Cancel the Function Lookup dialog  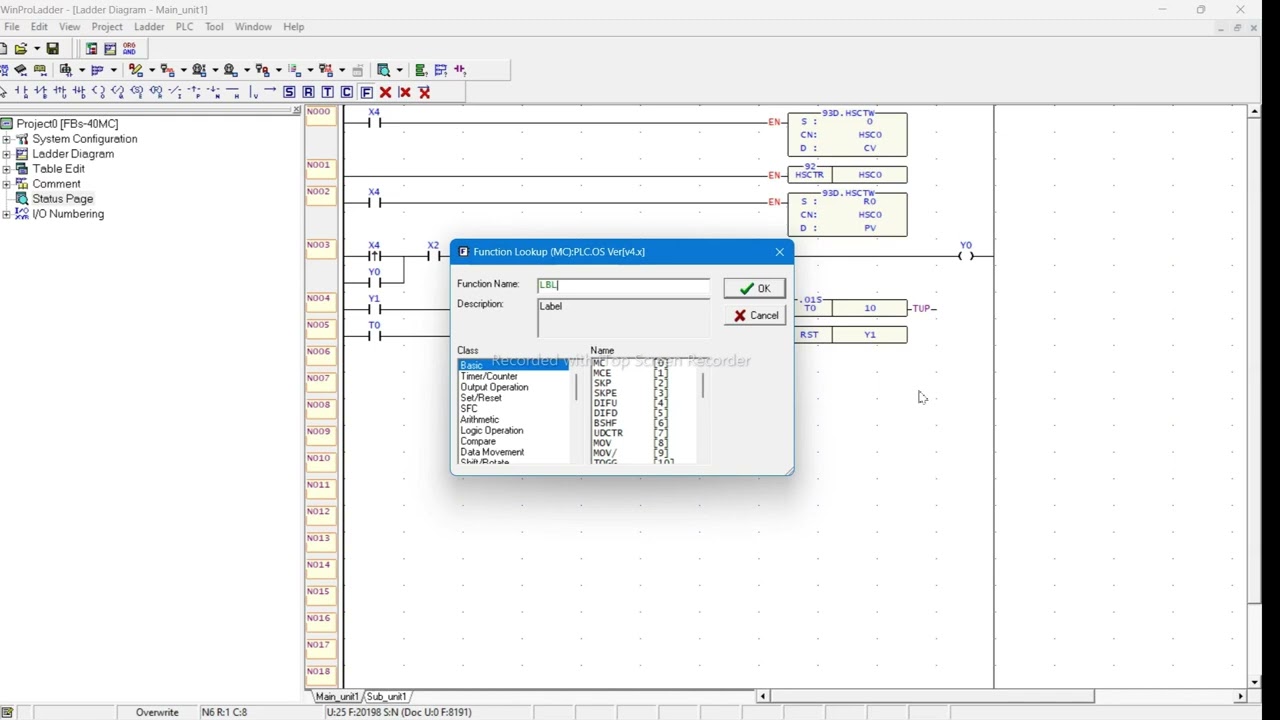click(x=754, y=315)
